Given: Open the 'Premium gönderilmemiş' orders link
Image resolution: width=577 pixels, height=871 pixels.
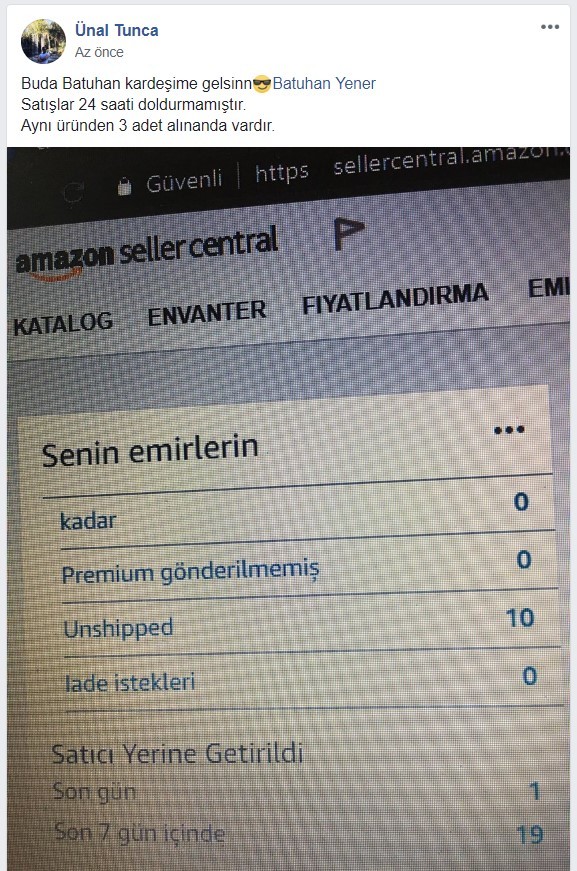Looking at the screenshot, I should point(190,571).
